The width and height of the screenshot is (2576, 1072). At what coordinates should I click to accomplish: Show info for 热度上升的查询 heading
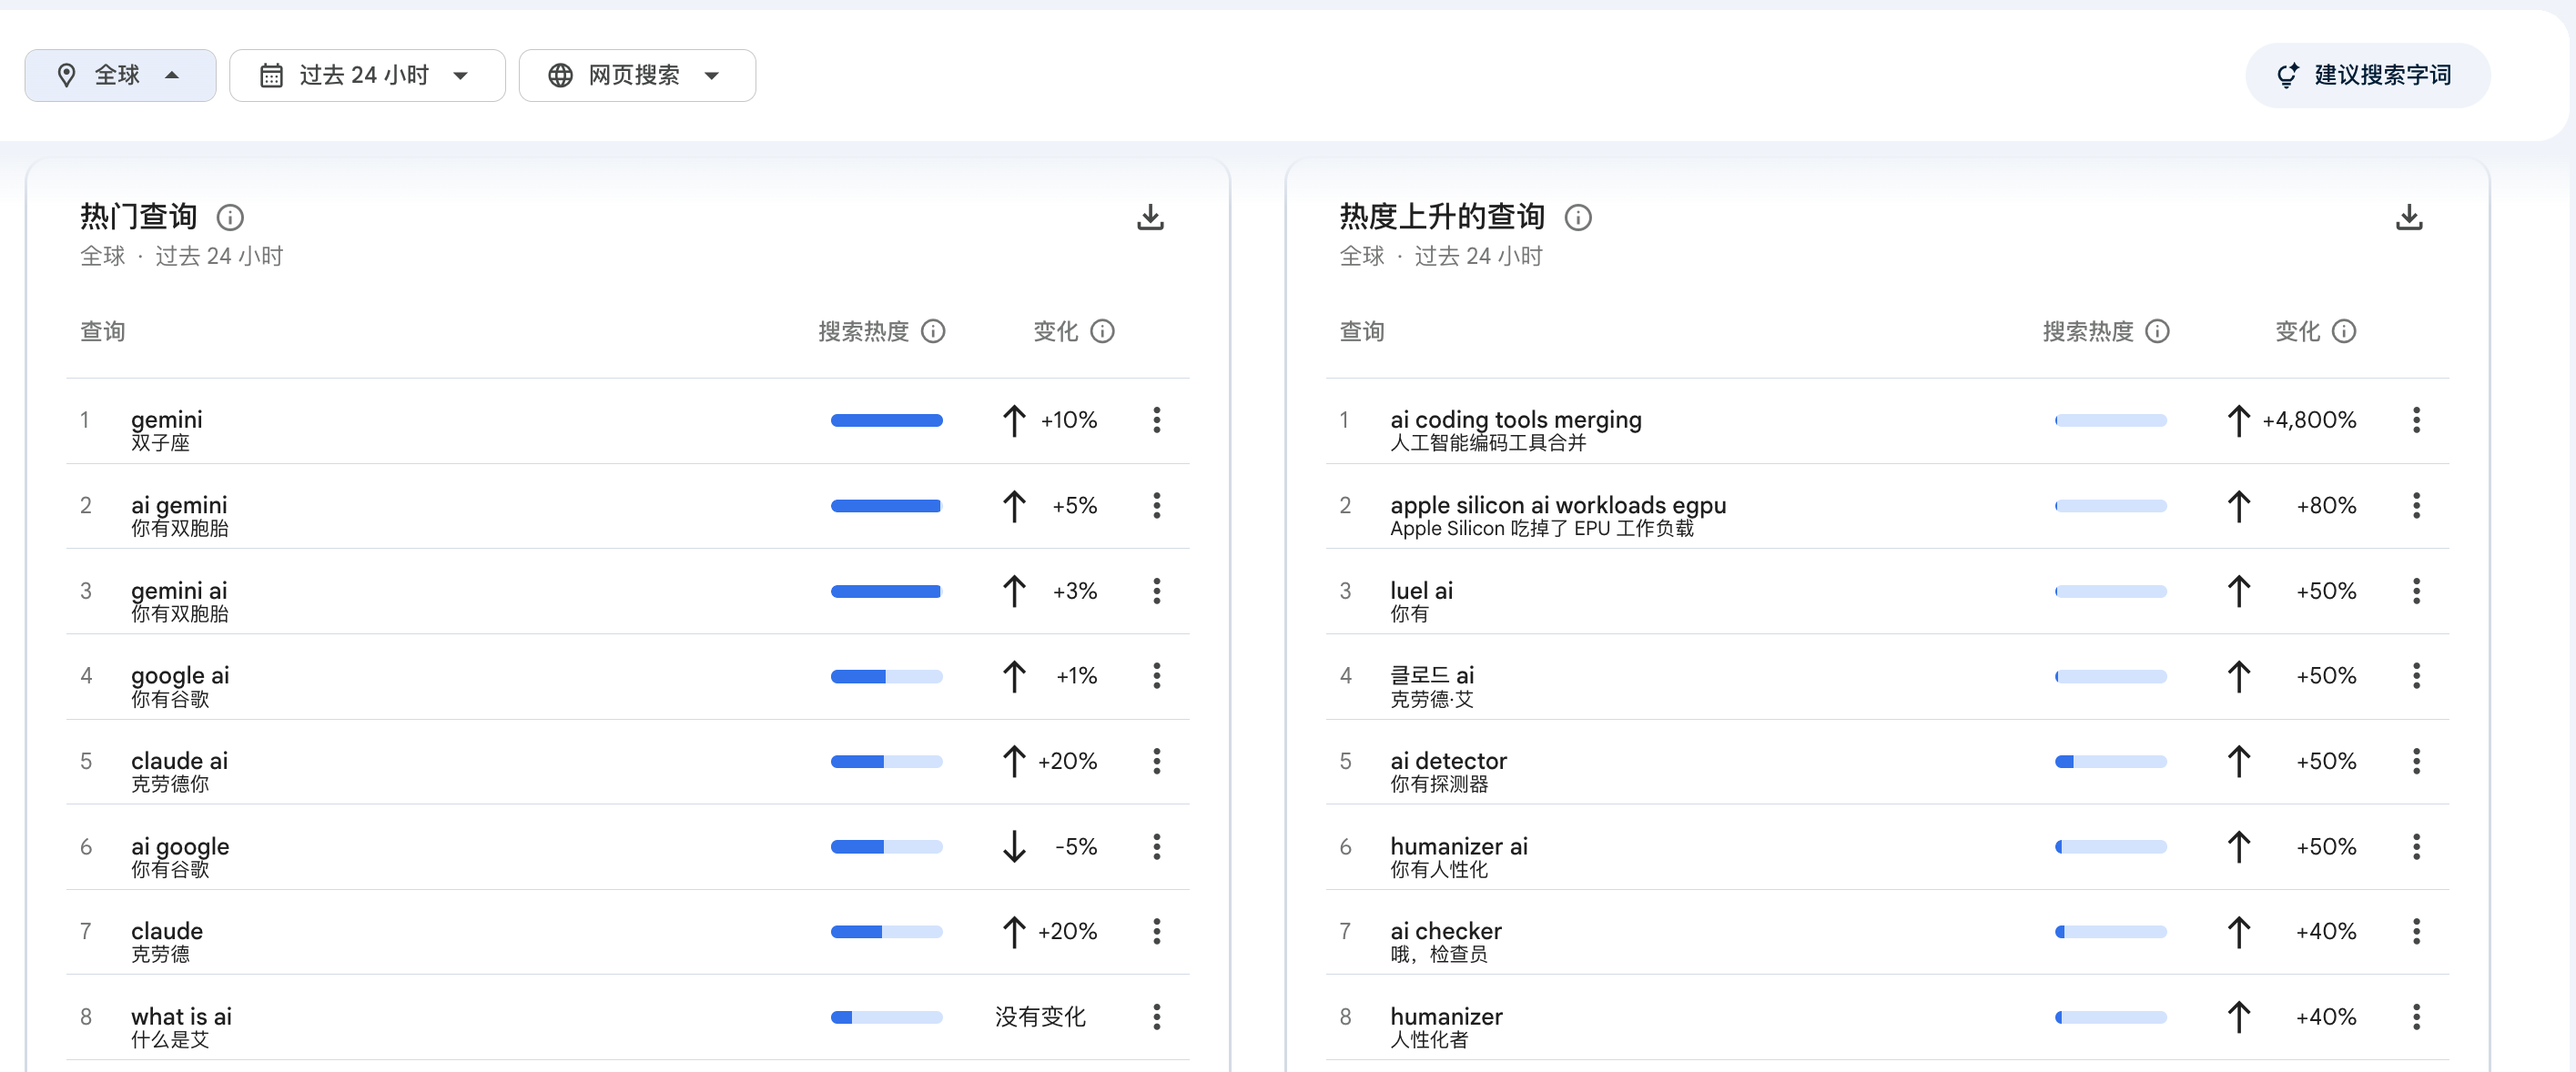pyautogui.click(x=1578, y=217)
